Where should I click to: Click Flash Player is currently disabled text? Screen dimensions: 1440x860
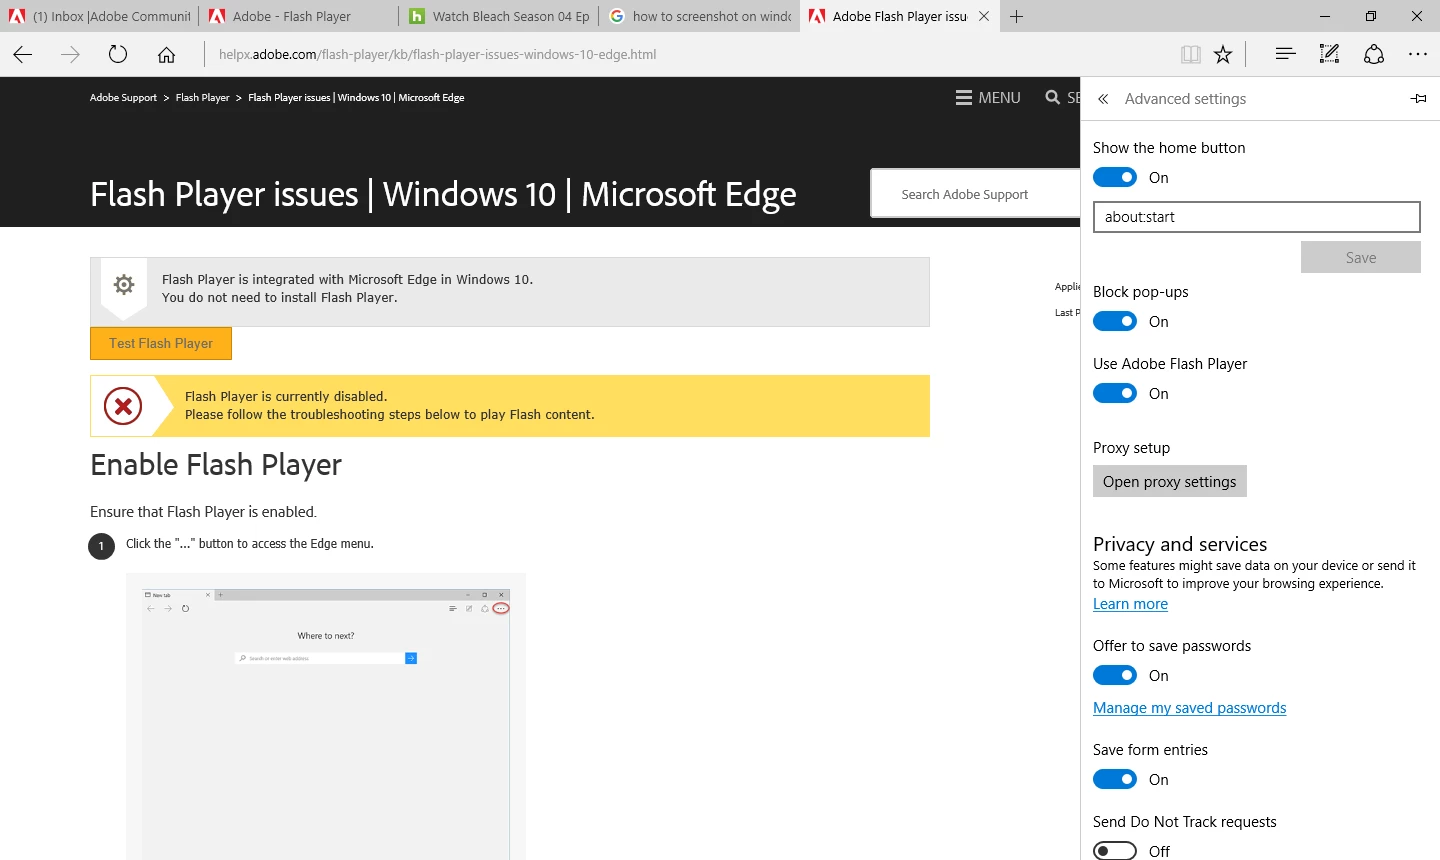coord(286,397)
